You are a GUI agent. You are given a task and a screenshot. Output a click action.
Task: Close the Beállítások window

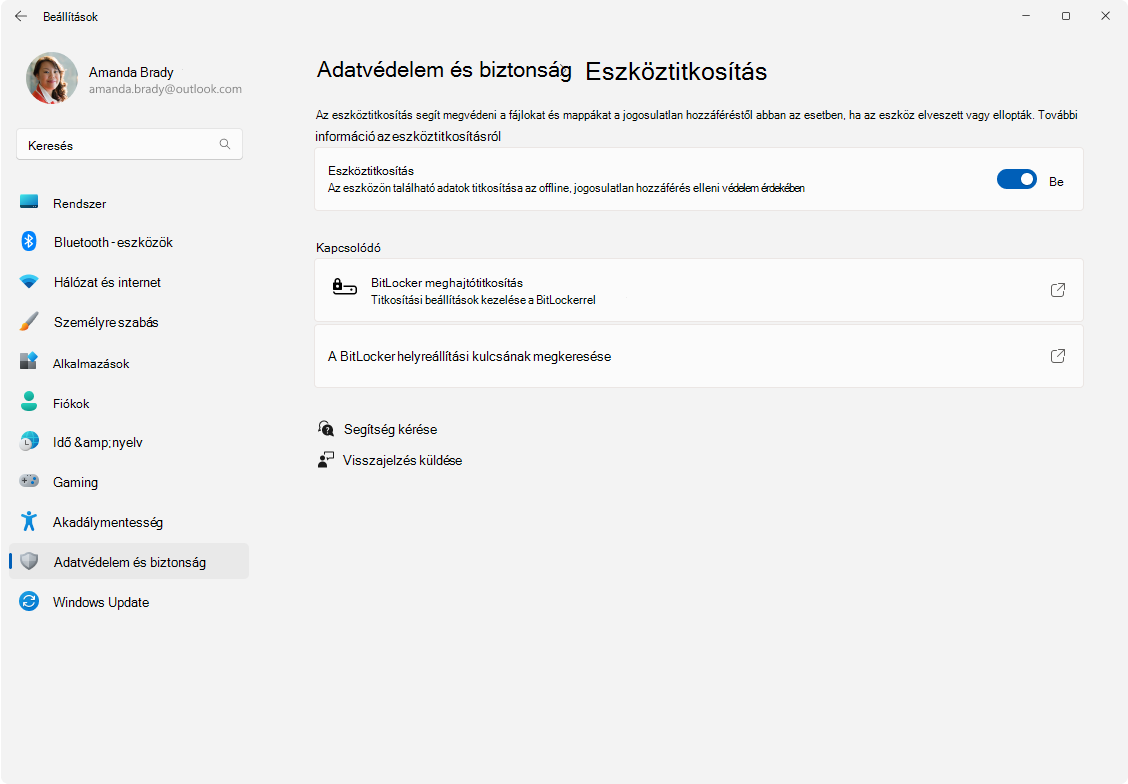point(1106,16)
